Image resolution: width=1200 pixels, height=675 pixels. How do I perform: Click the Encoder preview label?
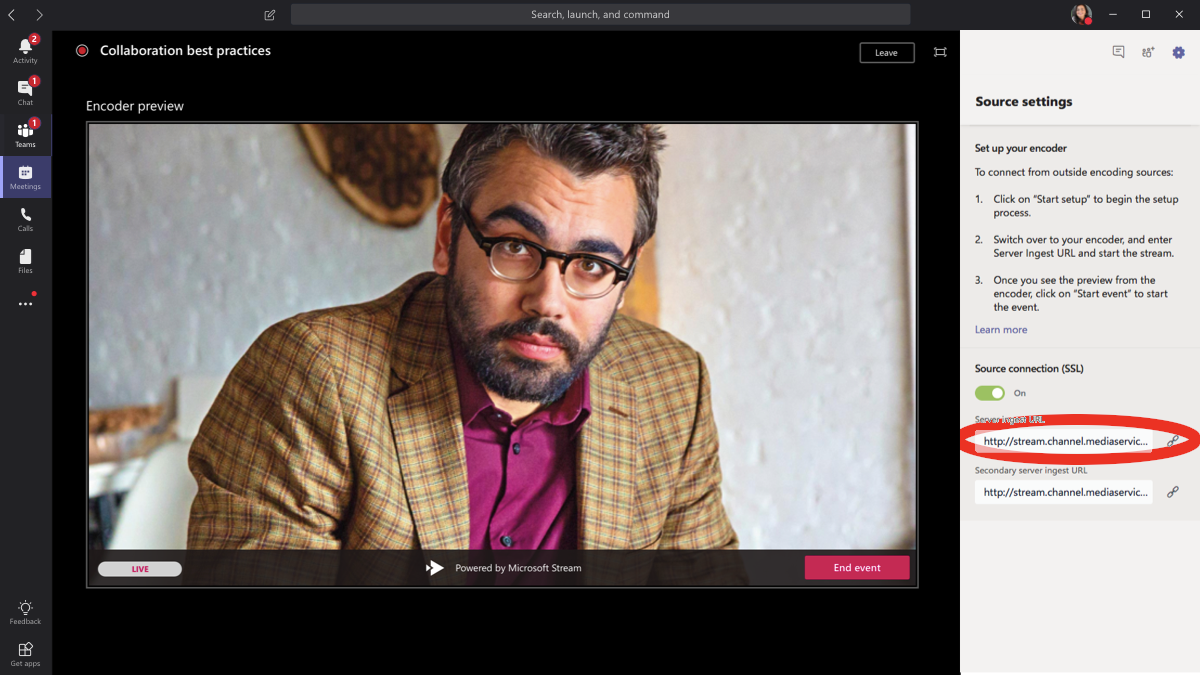pos(135,106)
